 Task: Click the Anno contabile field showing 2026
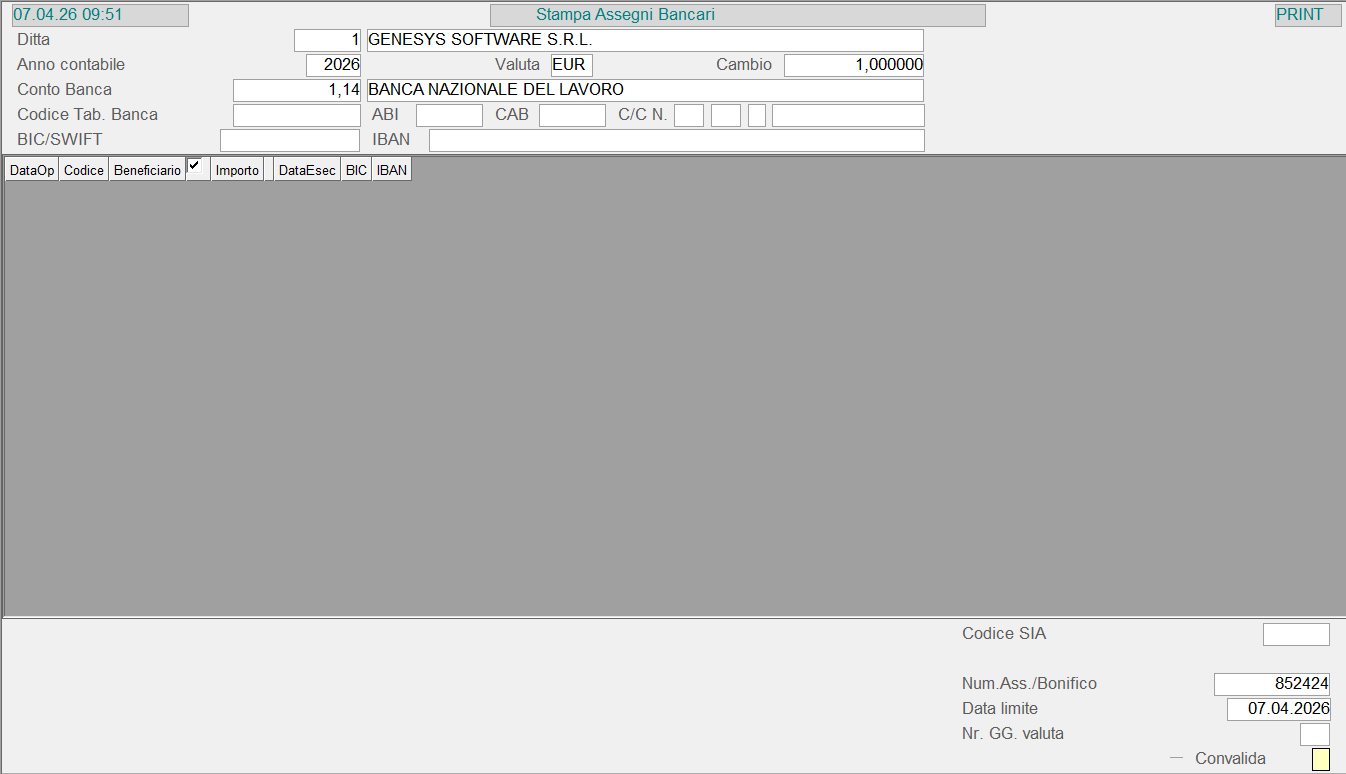(x=333, y=65)
